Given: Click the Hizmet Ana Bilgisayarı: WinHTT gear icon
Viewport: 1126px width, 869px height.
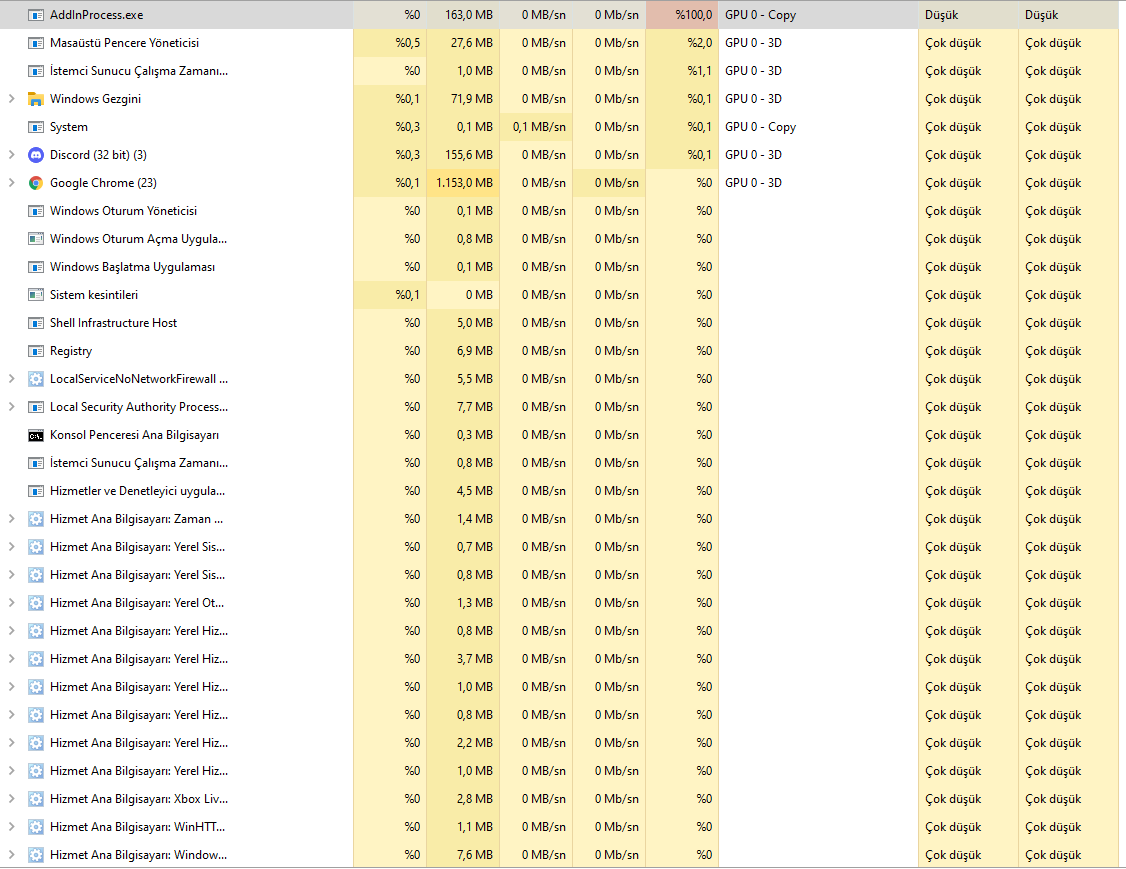Looking at the screenshot, I should [x=36, y=827].
